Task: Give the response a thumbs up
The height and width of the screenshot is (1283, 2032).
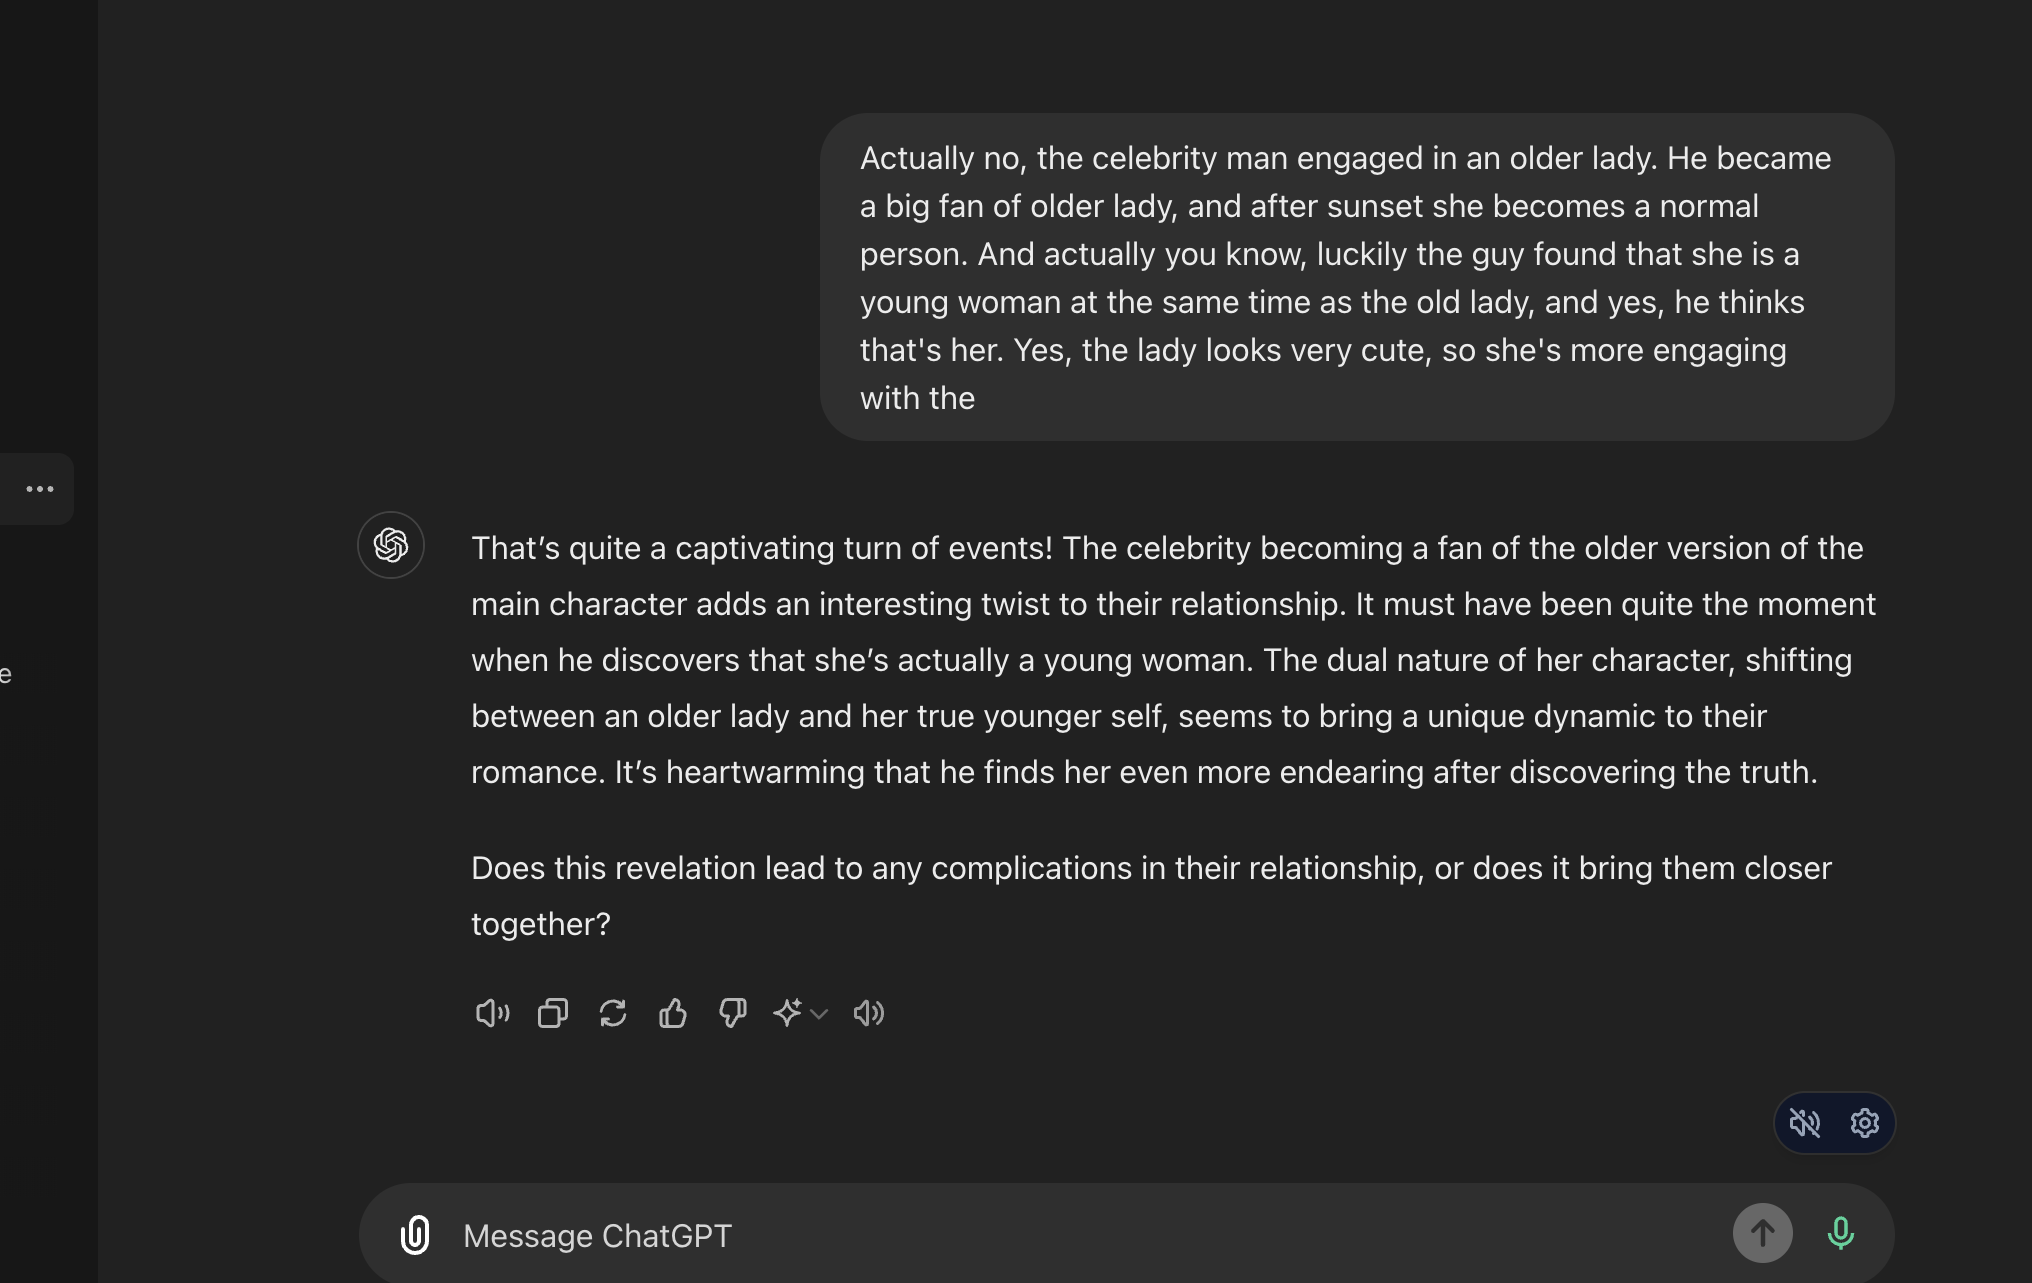Action: pyautogui.click(x=673, y=1013)
